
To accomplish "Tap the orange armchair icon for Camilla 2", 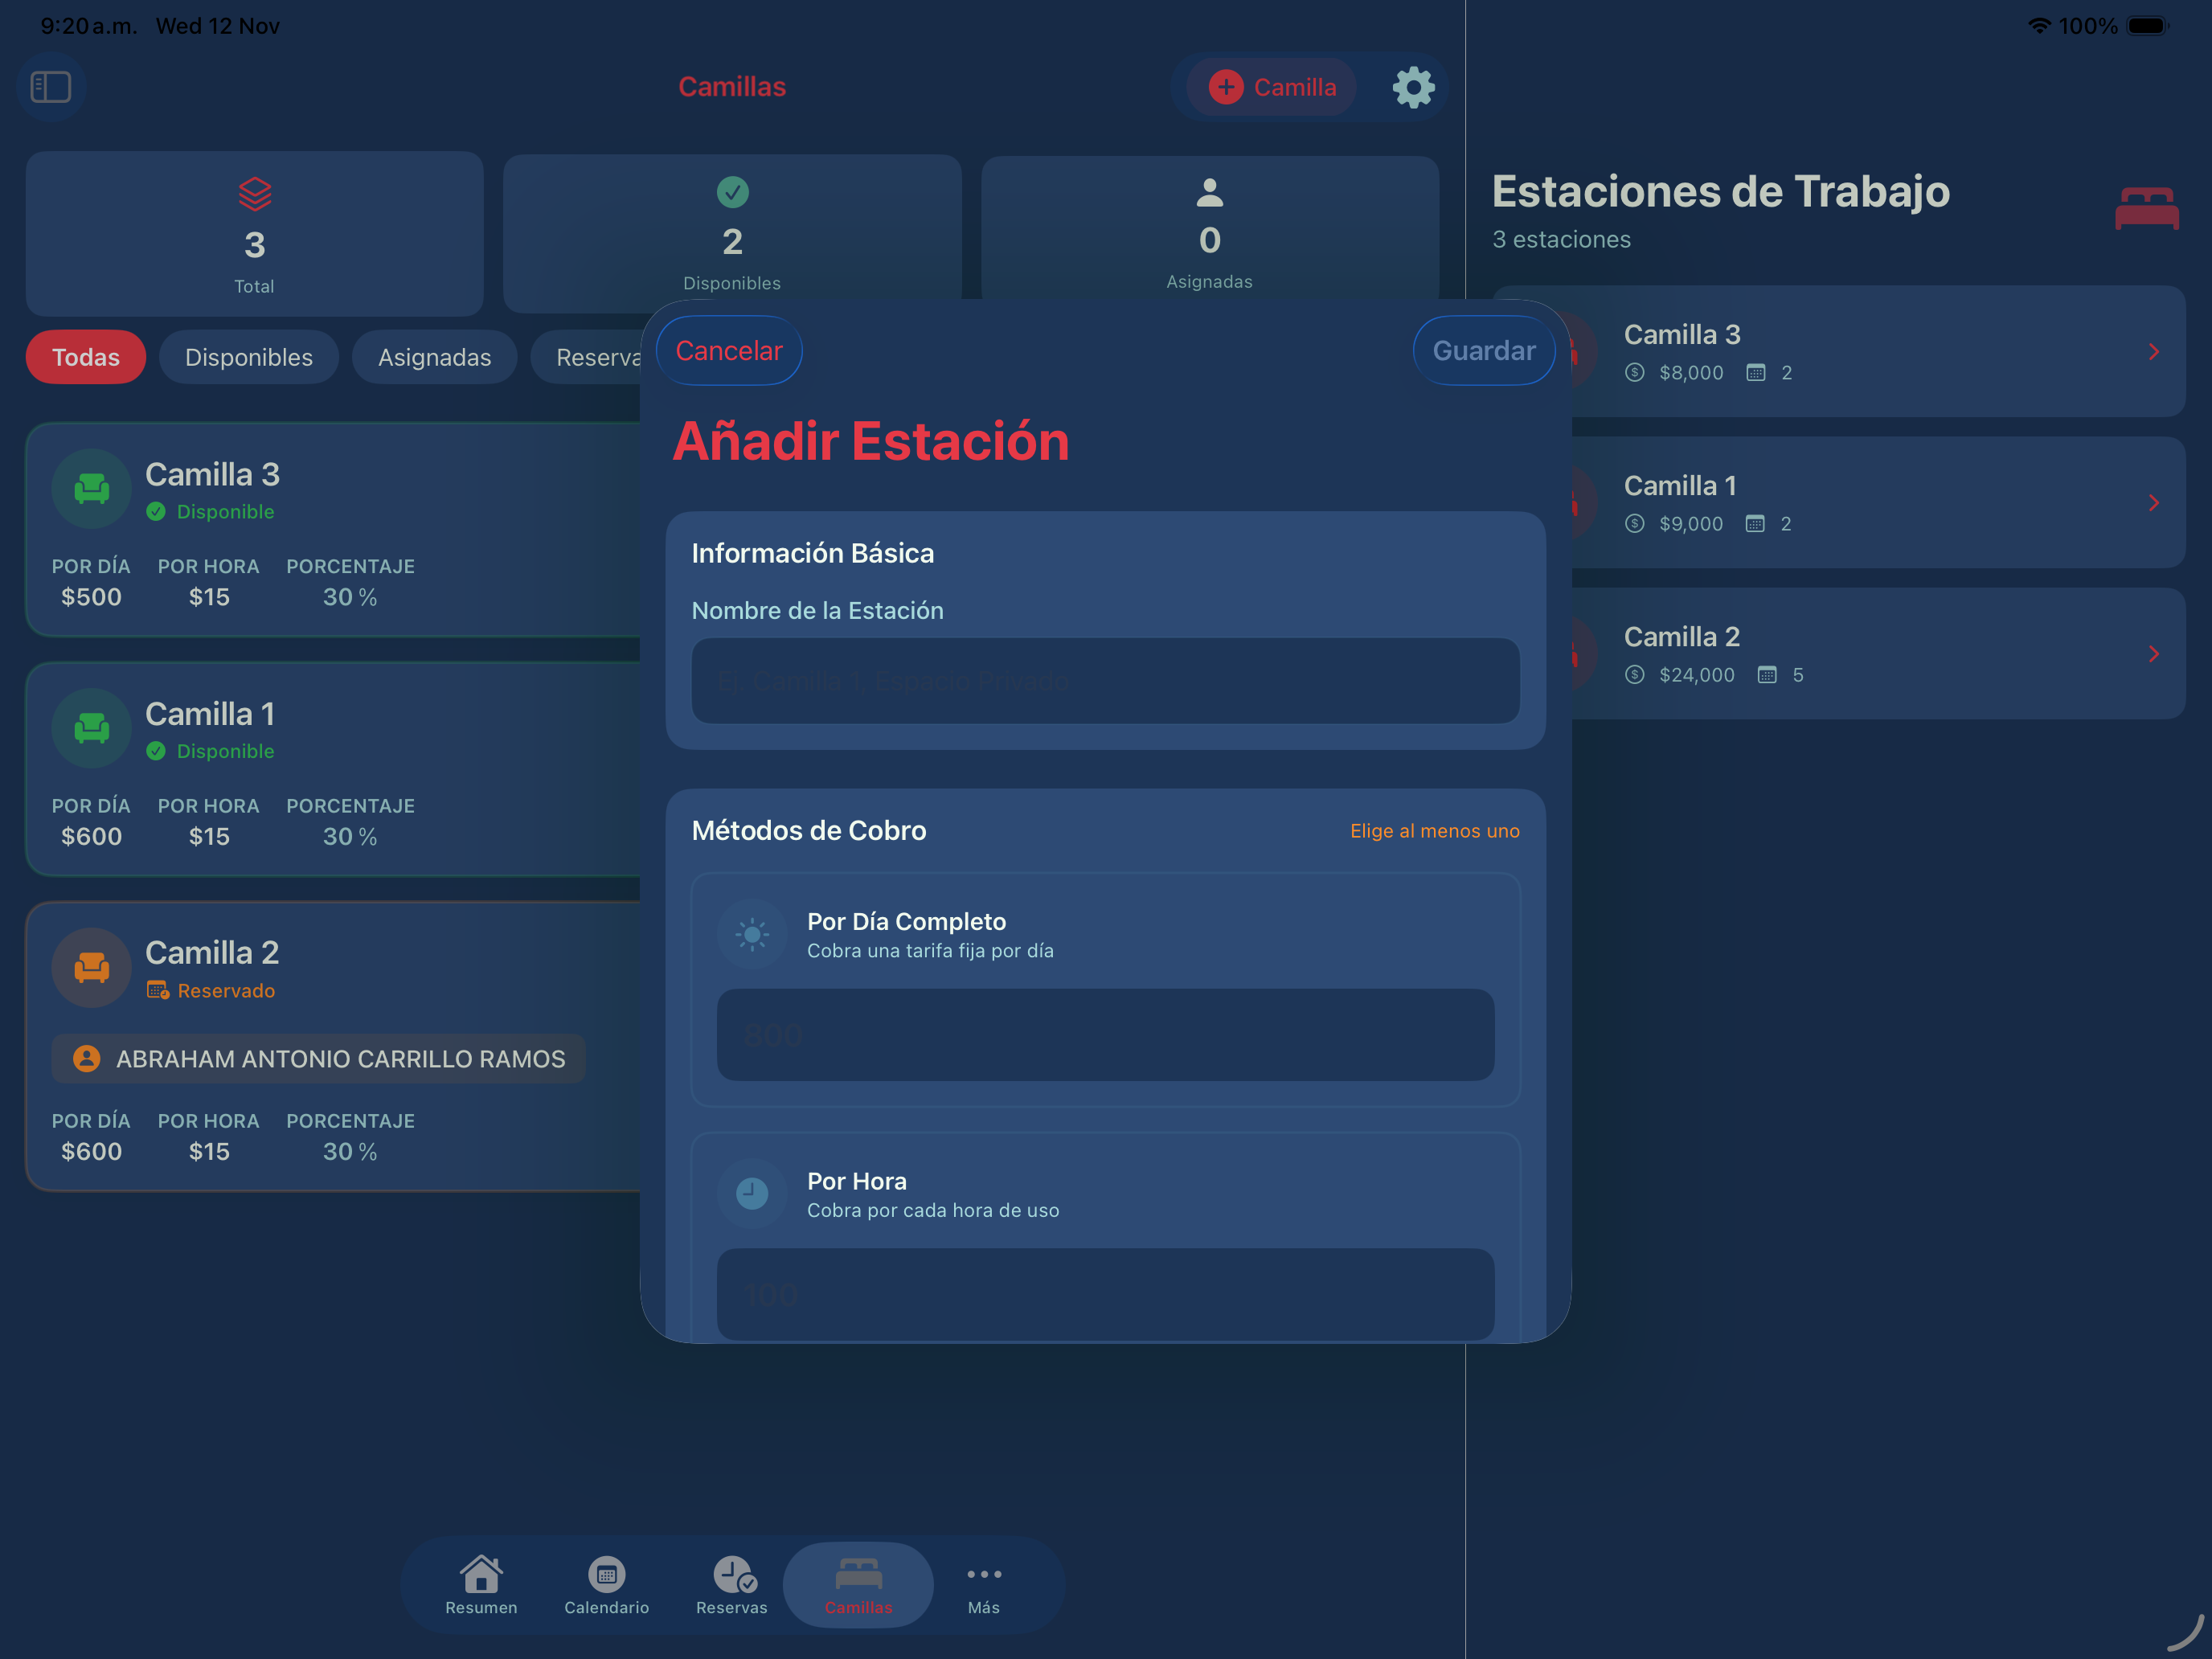I will coord(92,967).
